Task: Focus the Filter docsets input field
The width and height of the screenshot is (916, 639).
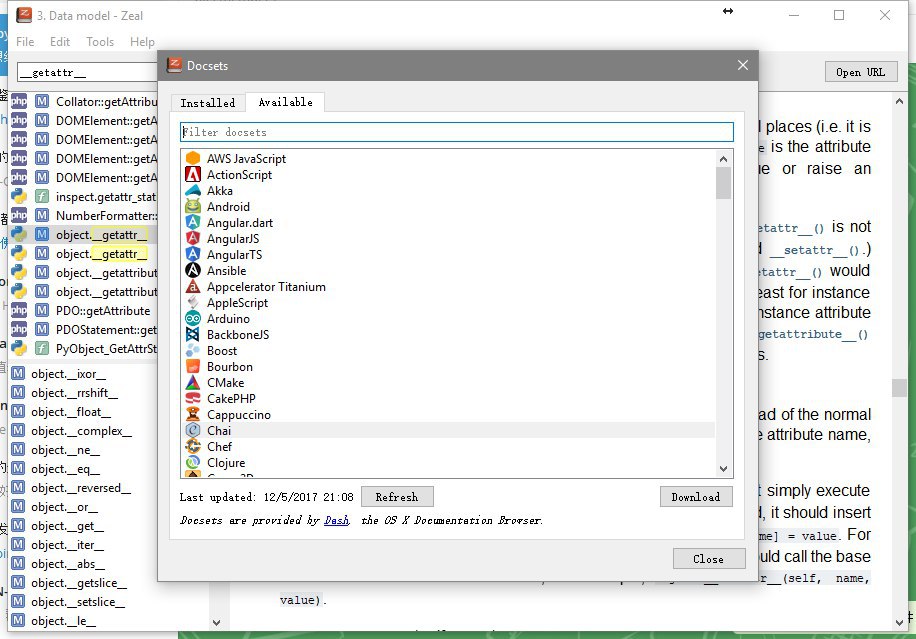Action: point(456,132)
